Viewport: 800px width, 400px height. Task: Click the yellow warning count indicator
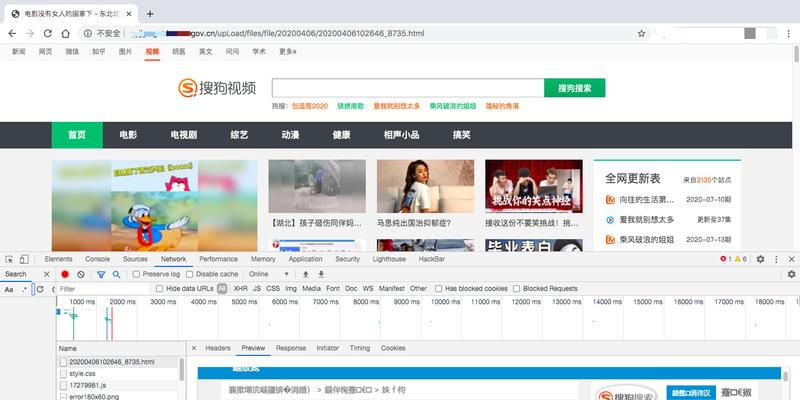741,259
